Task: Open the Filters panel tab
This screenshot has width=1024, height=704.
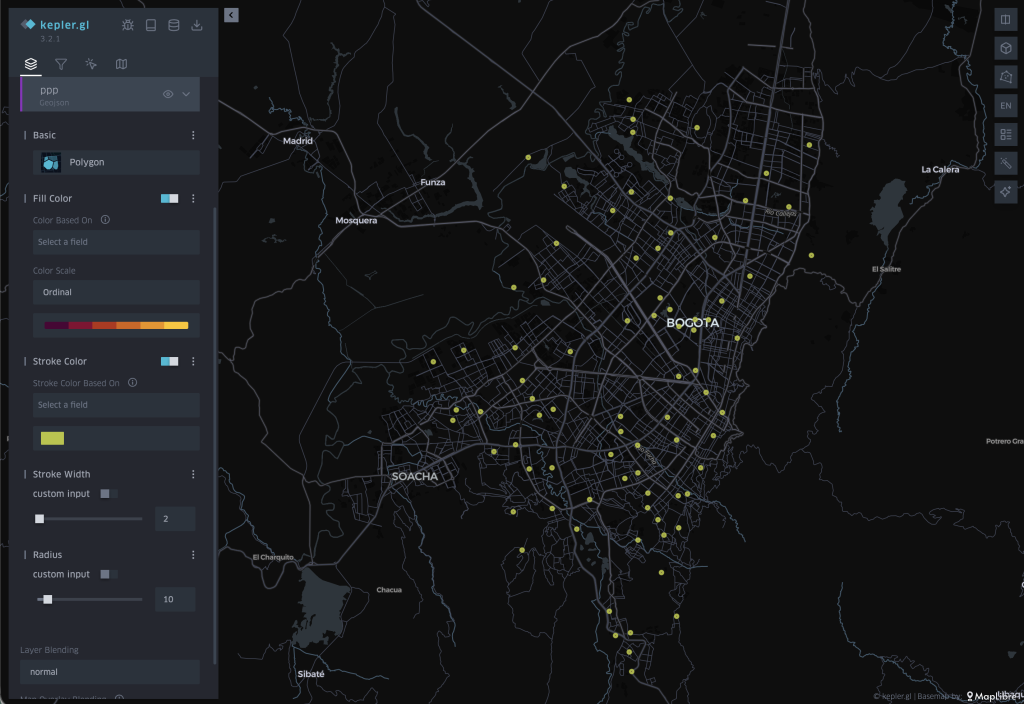Action: tap(61, 64)
